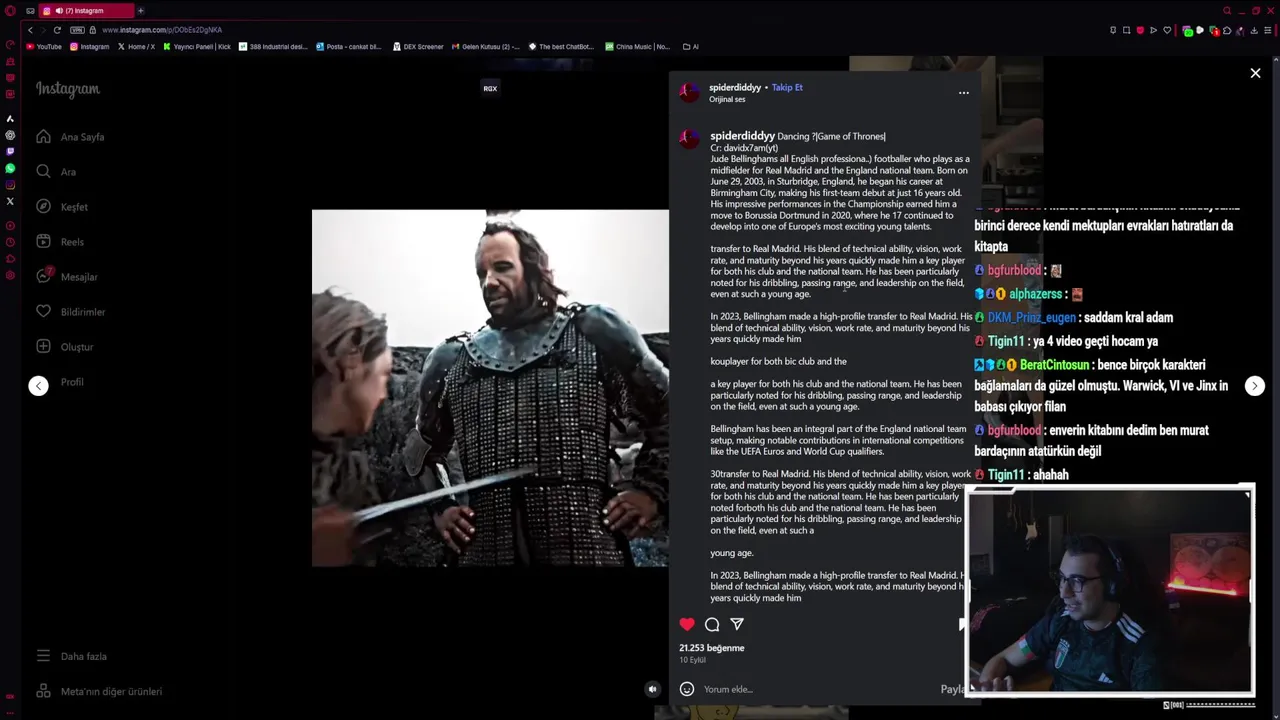Image resolution: width=1280 pixels, height=720 pixels.
Task: Toggle the video mute speaker icon
Action: coord(652,689)
